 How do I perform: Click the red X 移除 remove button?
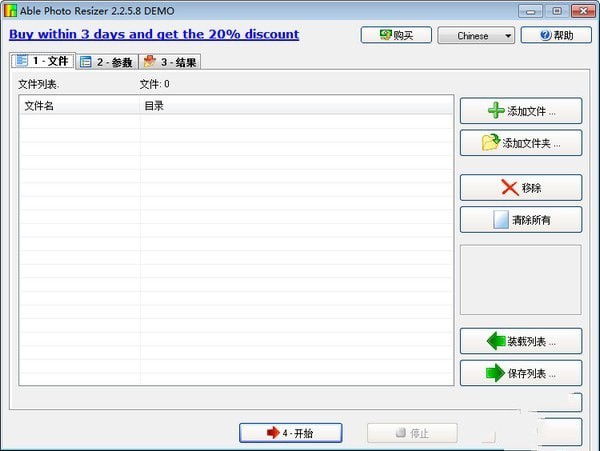[x=521, y=188]
